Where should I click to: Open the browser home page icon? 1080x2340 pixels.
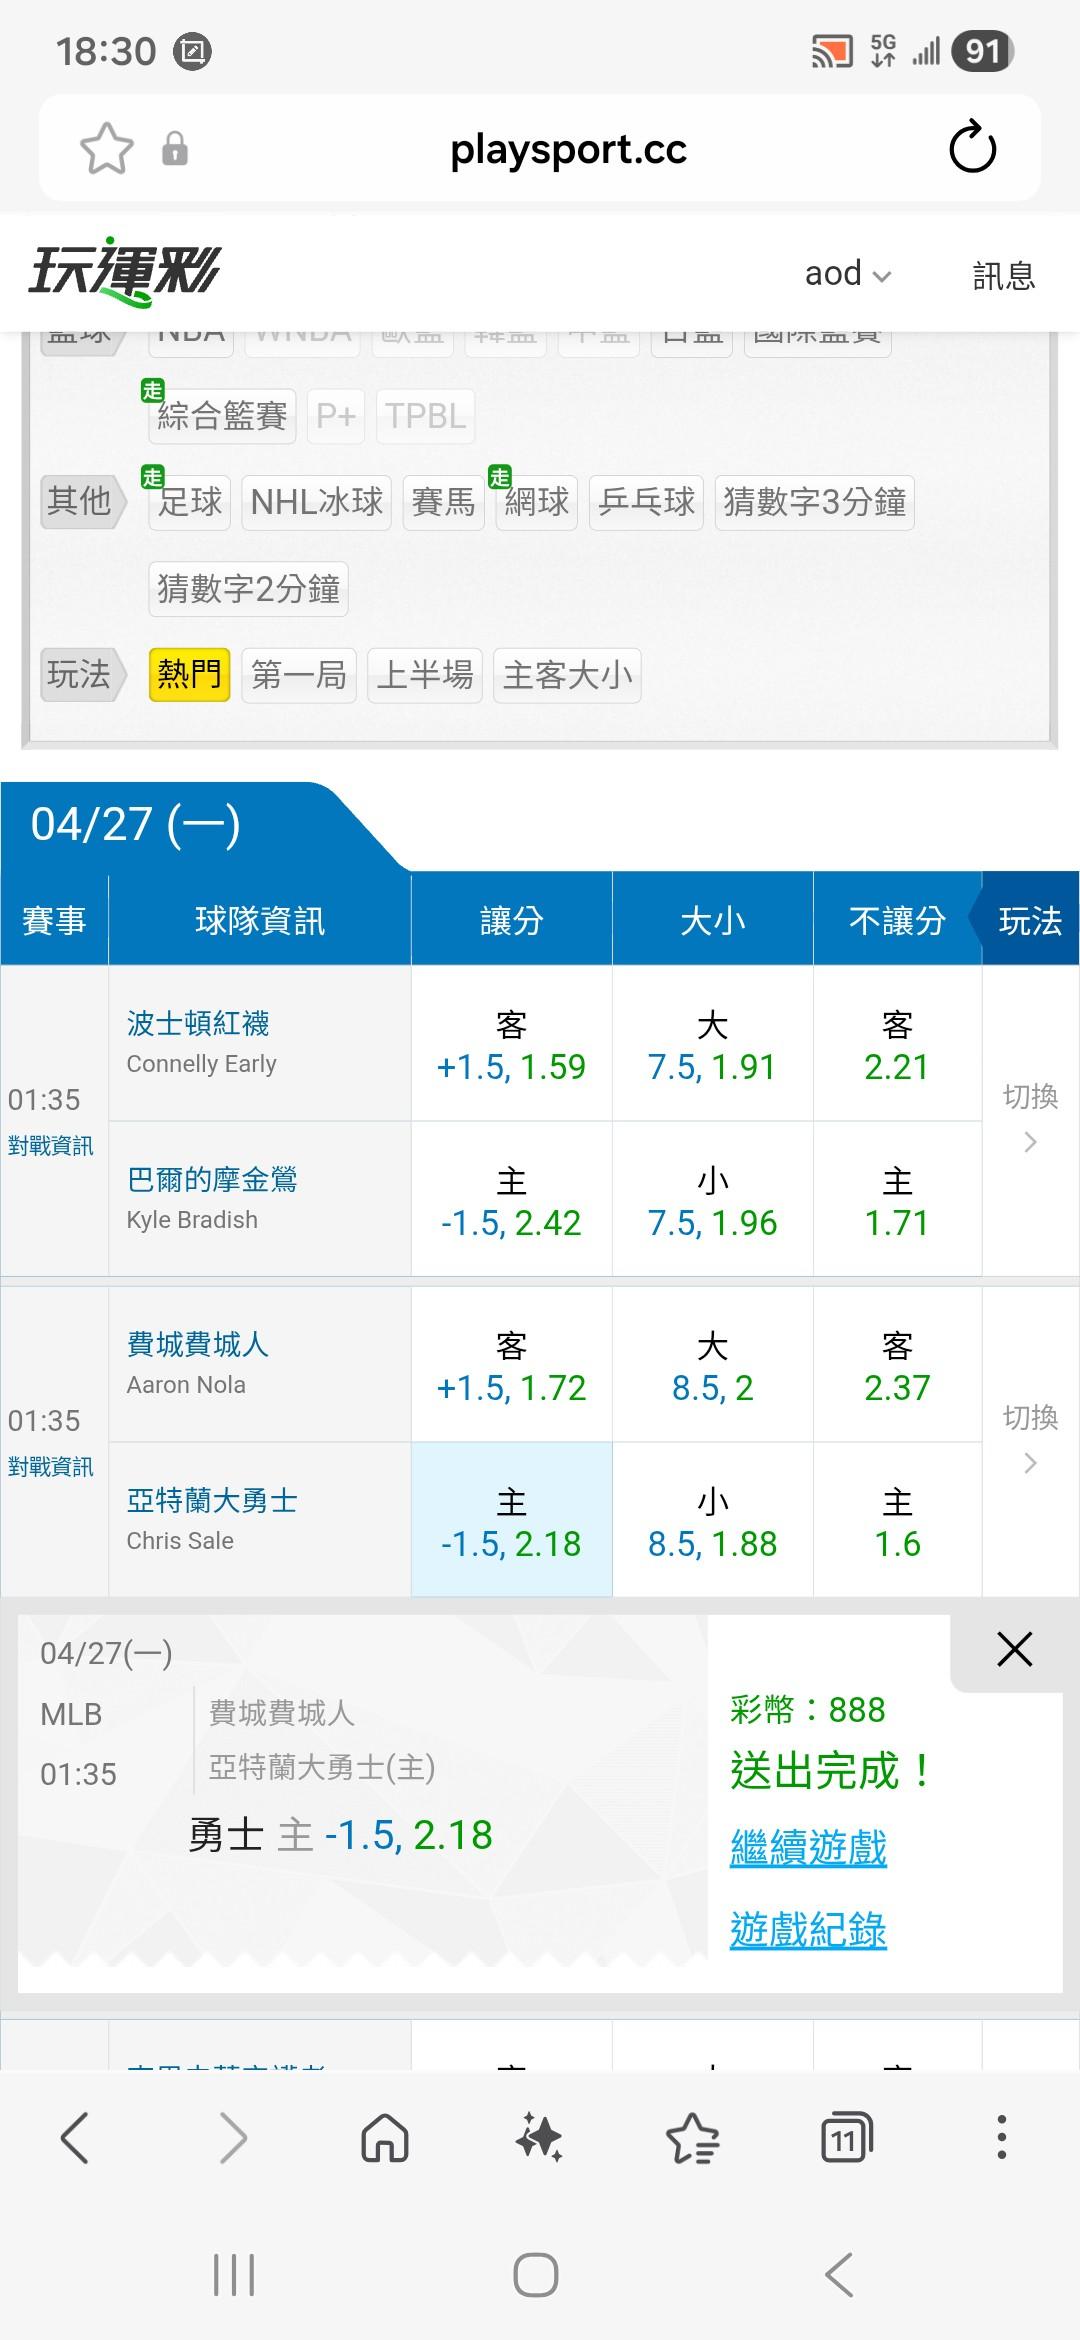[385, 2138]
